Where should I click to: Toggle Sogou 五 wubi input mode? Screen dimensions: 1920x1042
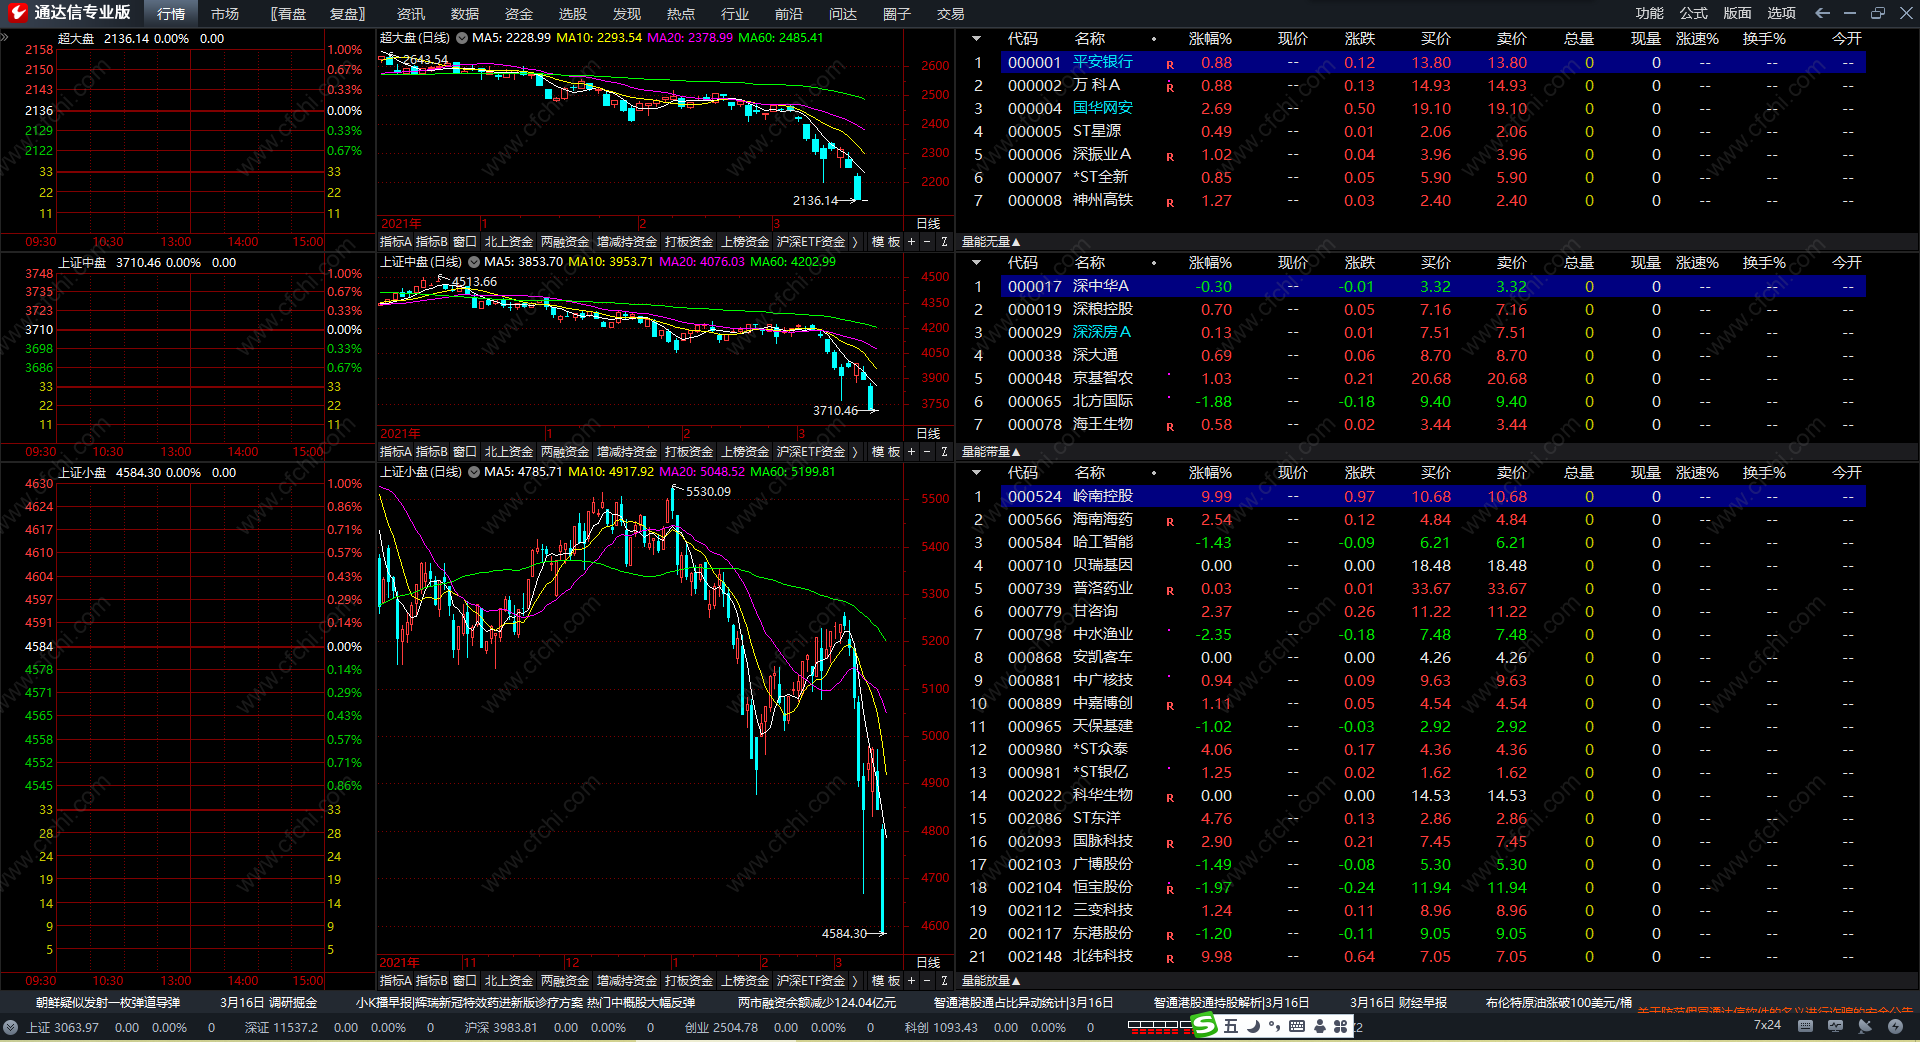click(1231, 1026)
